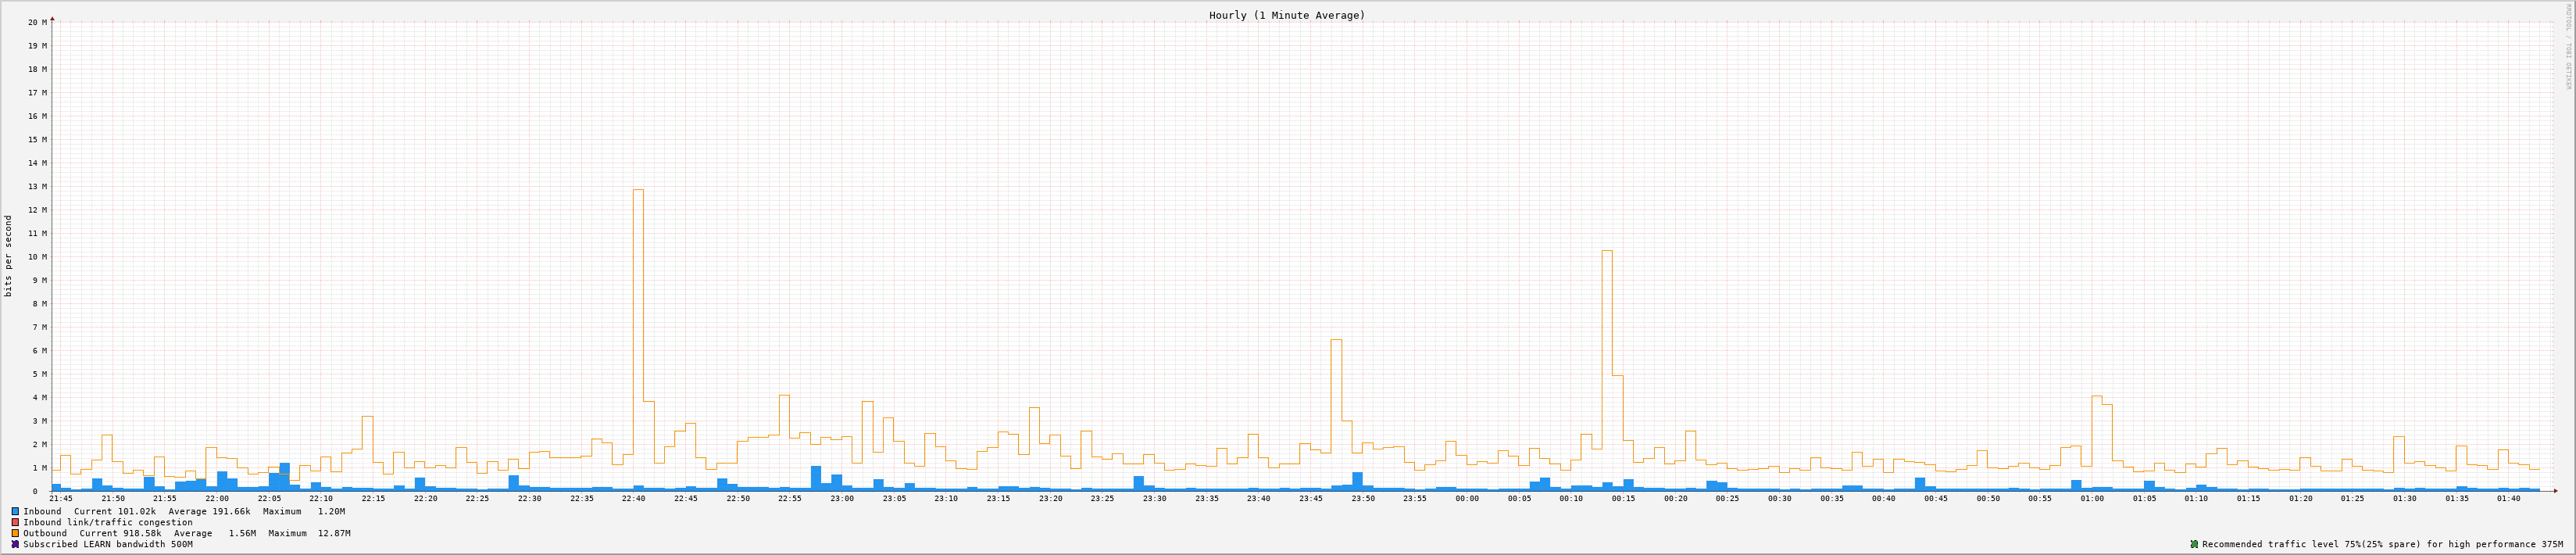This screenshot has width=2576, height=555.
Task: Click the bits per second axis label
Action: (9, 256)
